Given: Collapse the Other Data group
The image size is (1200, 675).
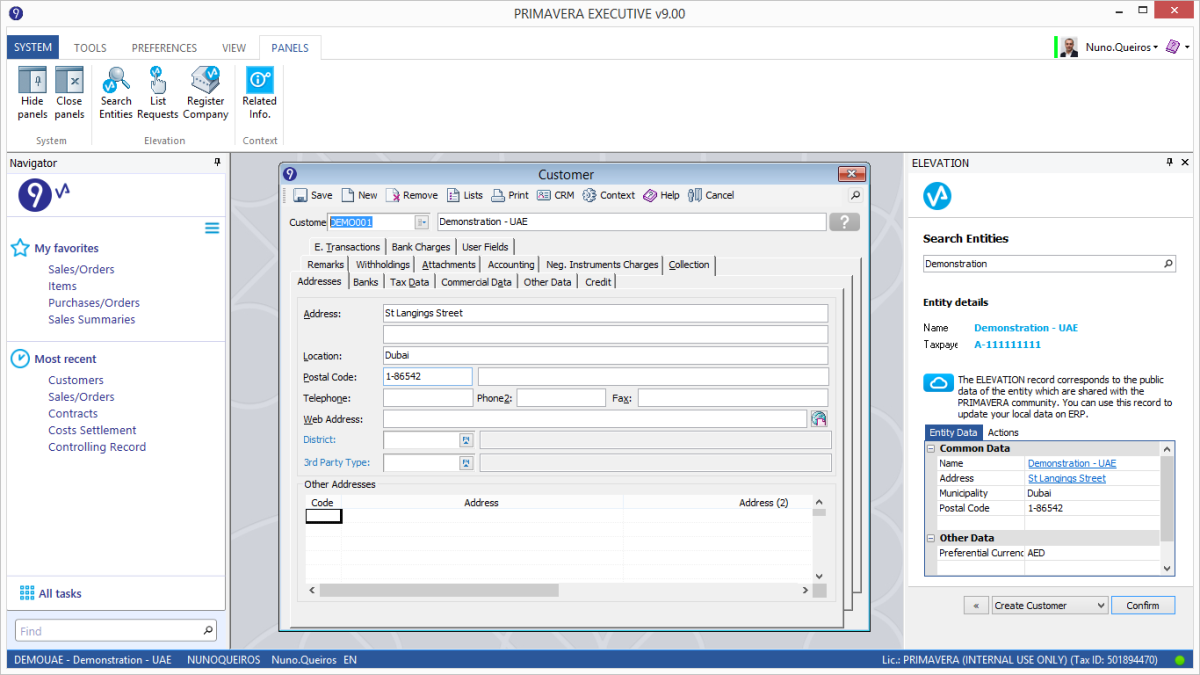Looking at the screenshot, I should [932, 538].
